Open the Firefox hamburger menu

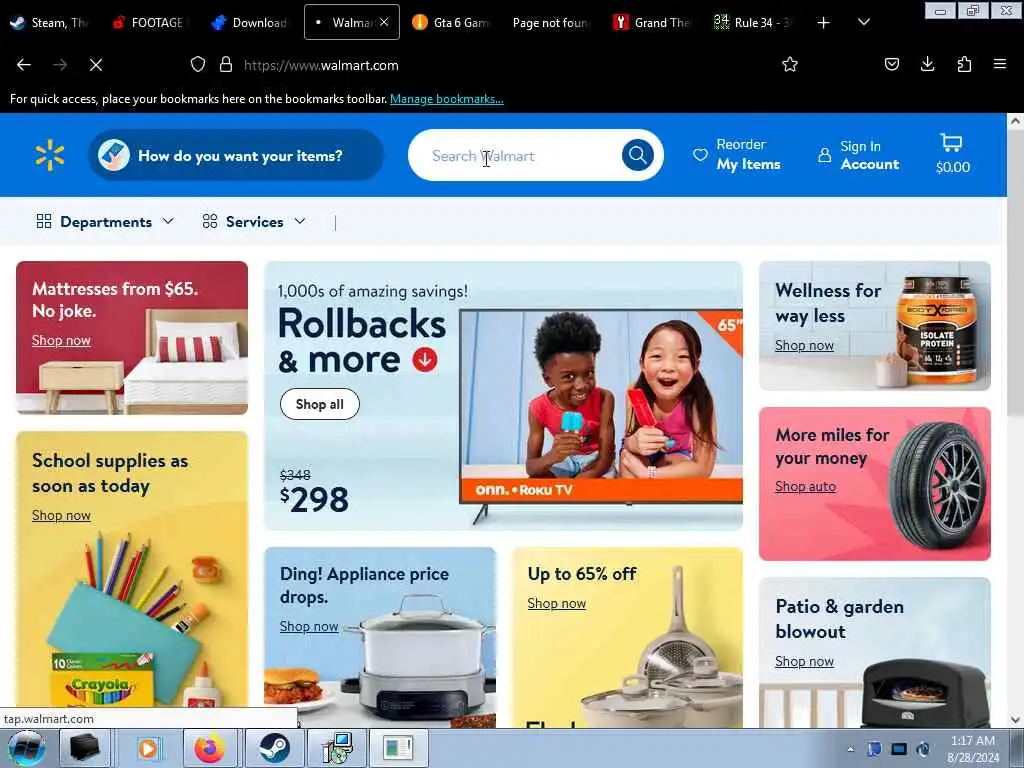pos(1000,64)
